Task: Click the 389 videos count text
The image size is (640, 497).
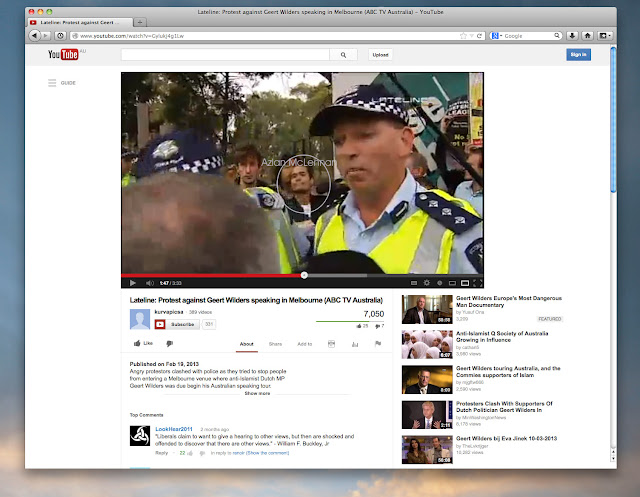Action: [x=200, y=312]
